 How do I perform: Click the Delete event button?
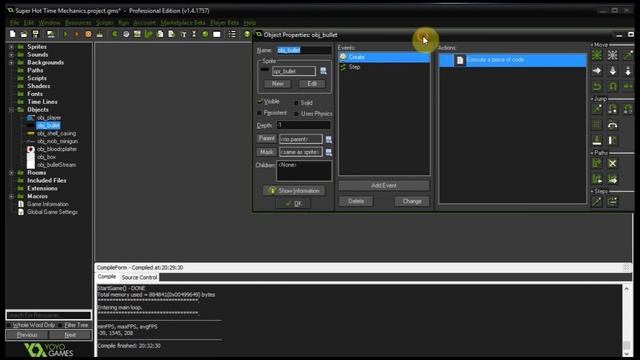356,201
